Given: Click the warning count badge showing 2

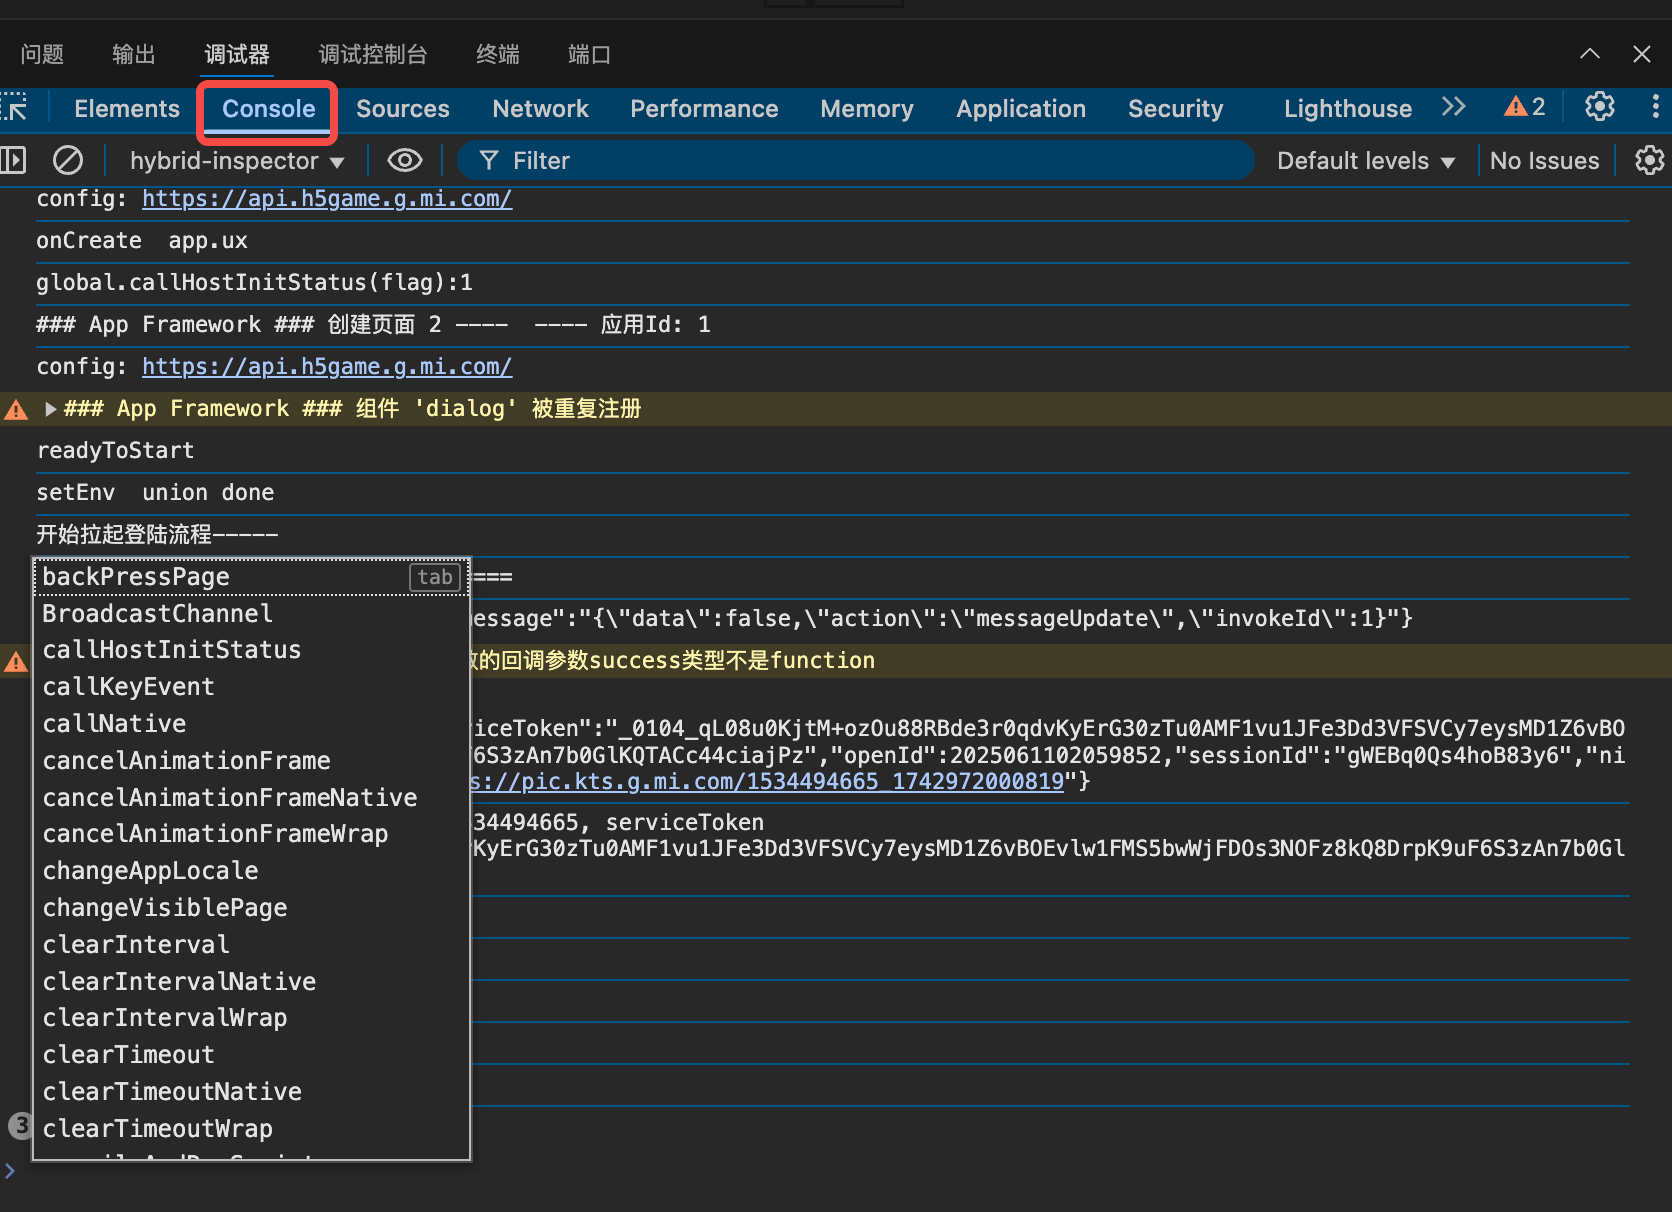Looking at the screenshot, I should click(x=1525, y=107).
